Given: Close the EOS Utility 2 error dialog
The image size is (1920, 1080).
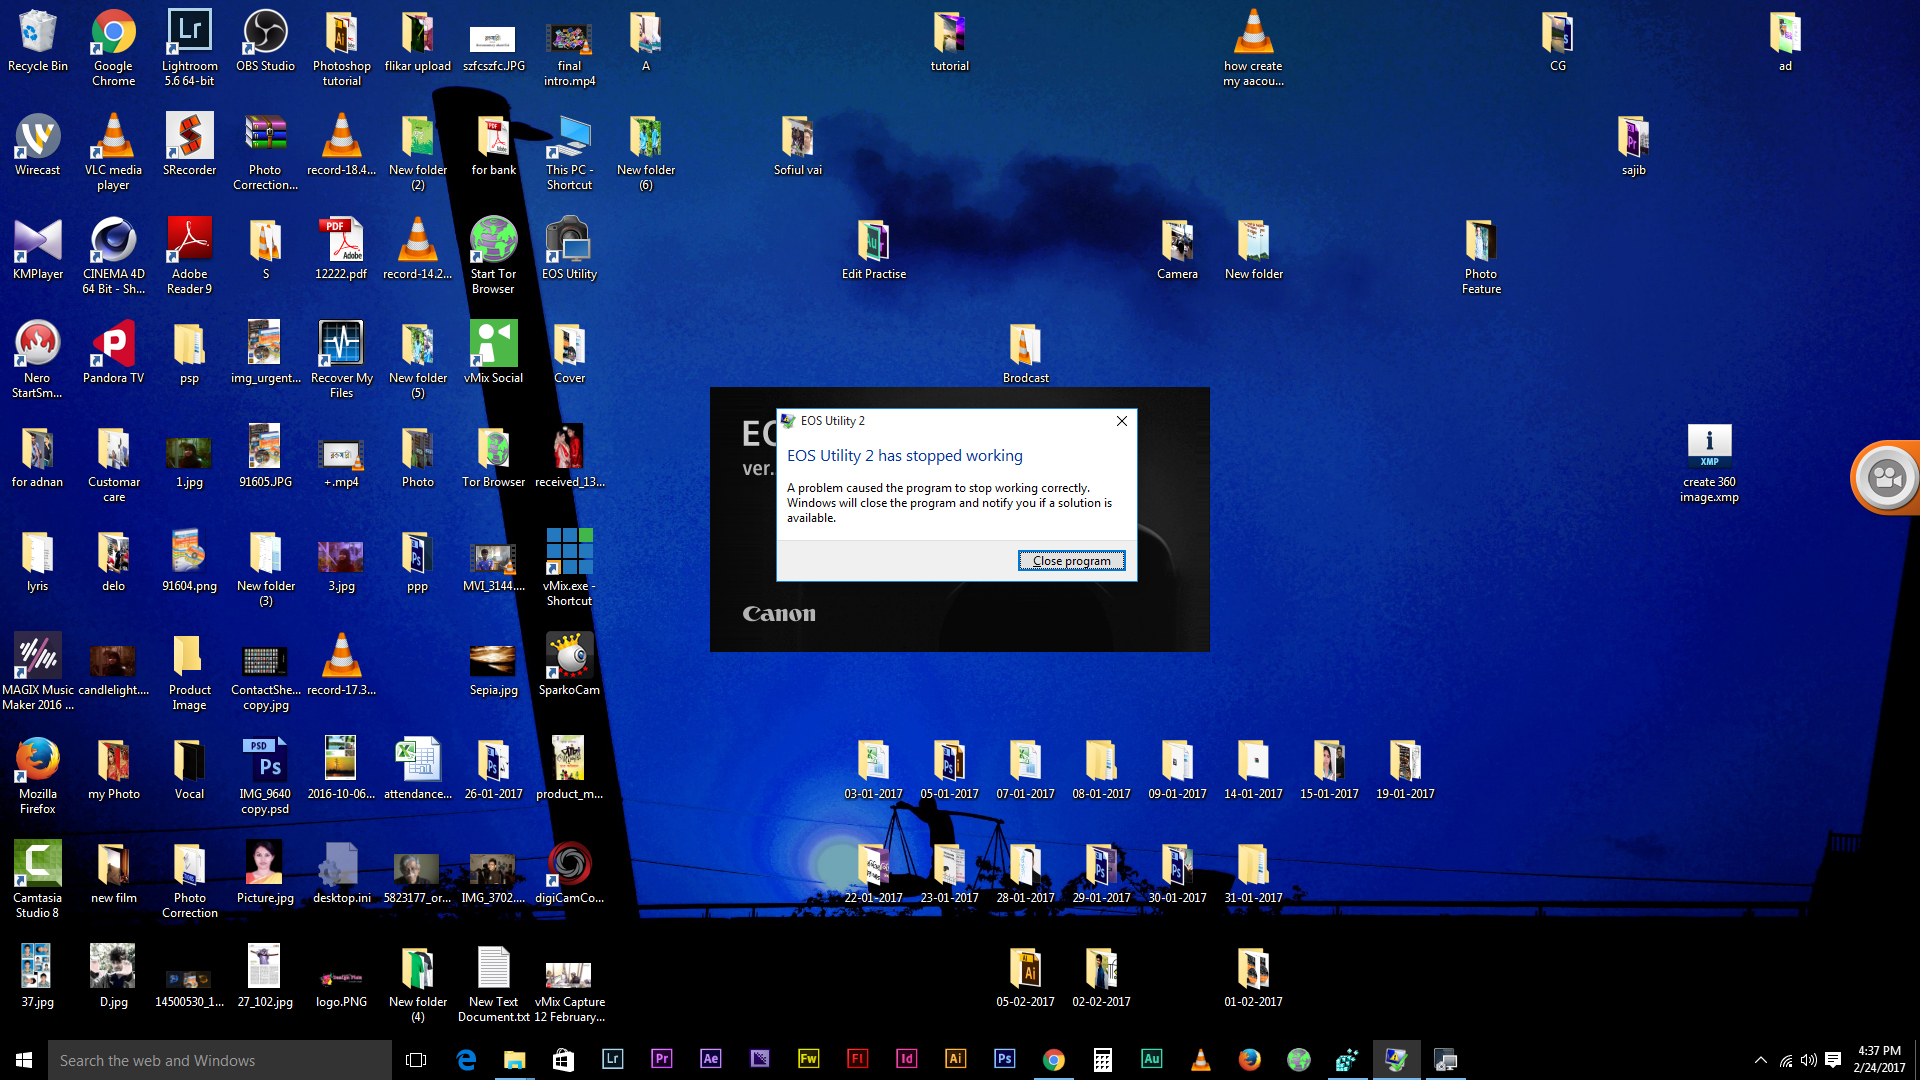Looking at the screenshot, I should tap(1122, 421).
